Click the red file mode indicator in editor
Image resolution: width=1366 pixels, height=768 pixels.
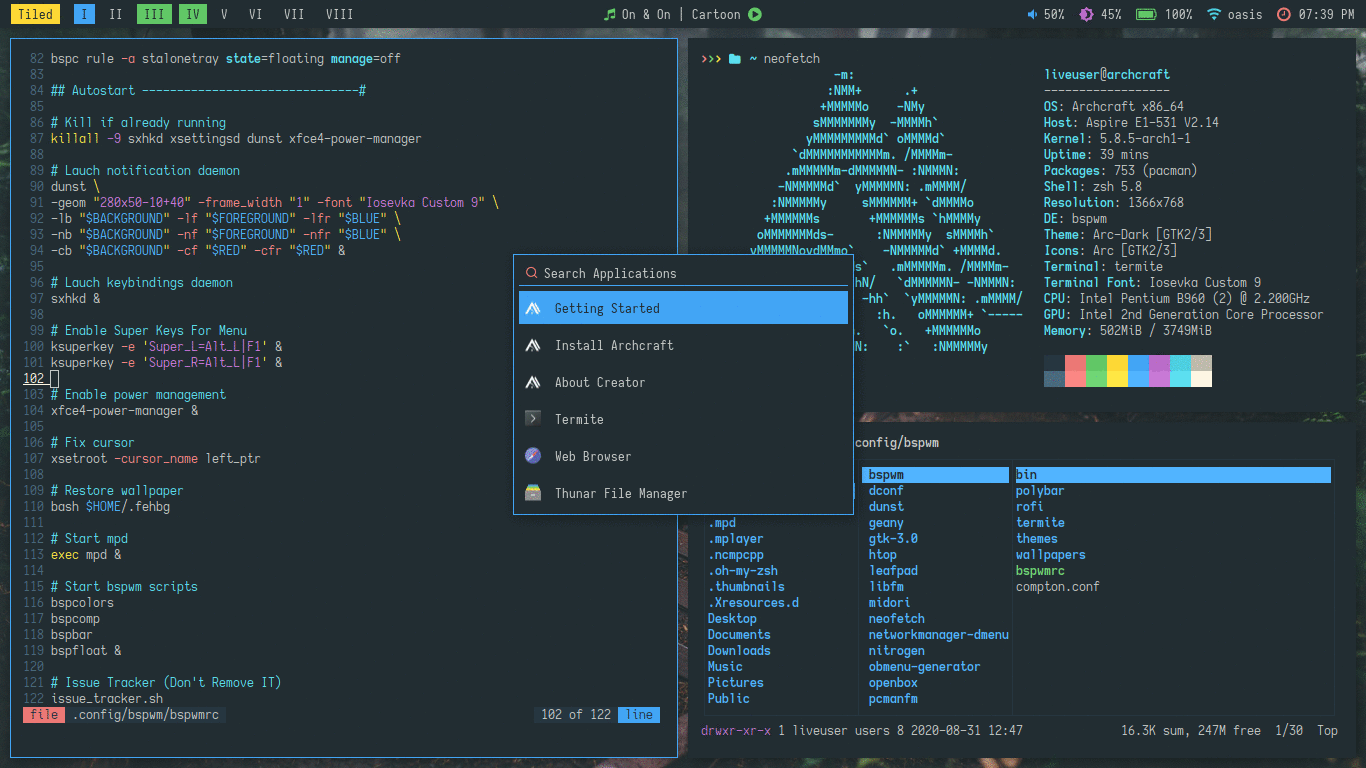(44, 715)
